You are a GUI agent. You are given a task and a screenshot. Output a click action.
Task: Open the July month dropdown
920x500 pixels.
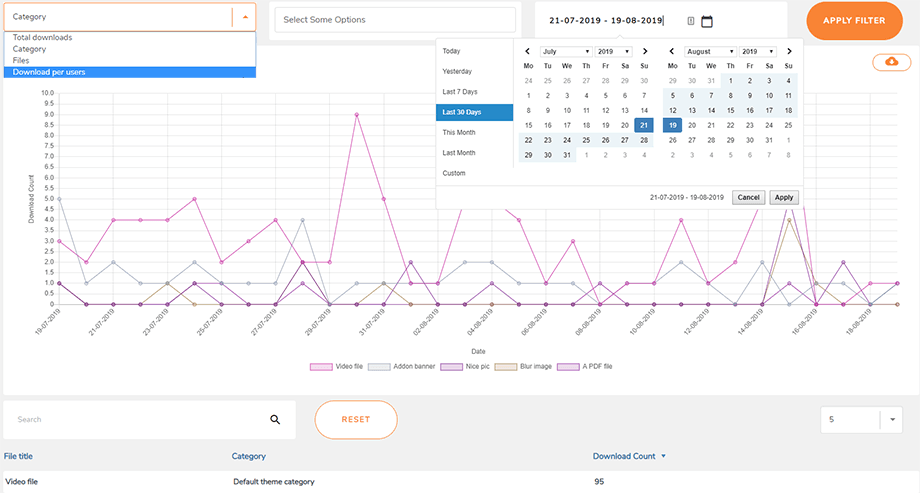pos(565,51)
